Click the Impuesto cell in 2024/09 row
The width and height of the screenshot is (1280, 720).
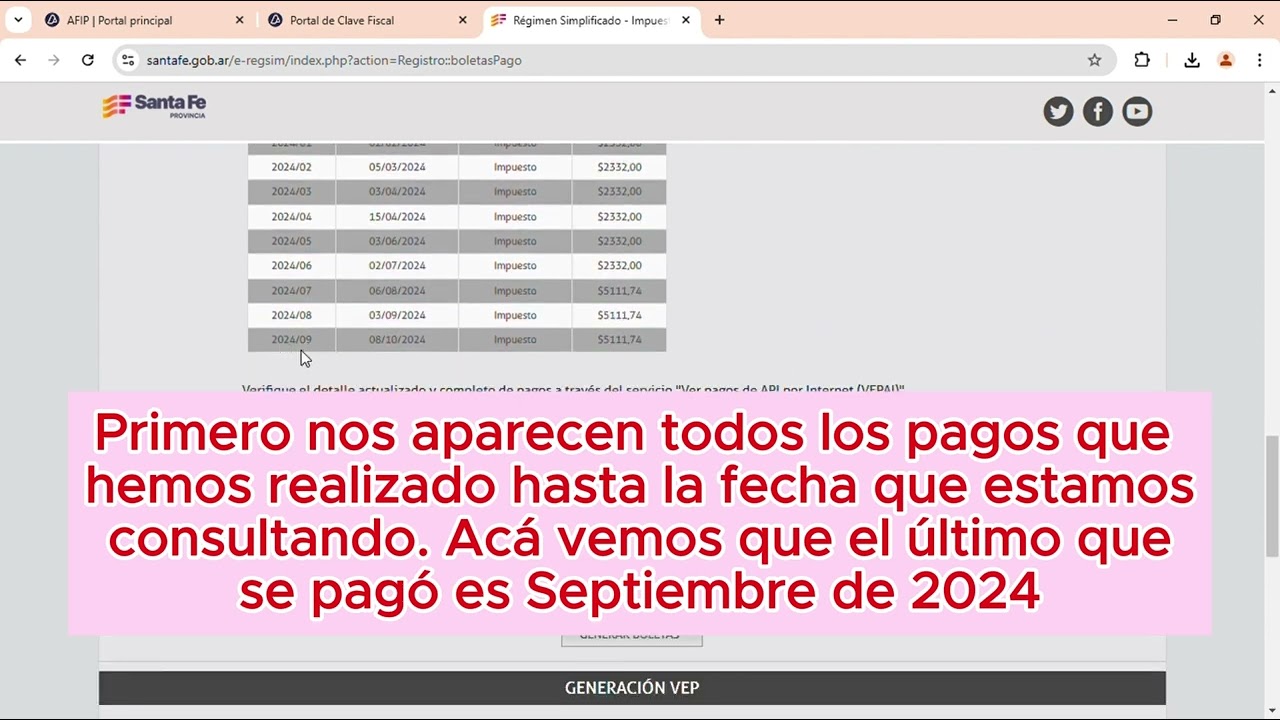tap(515, 339)
